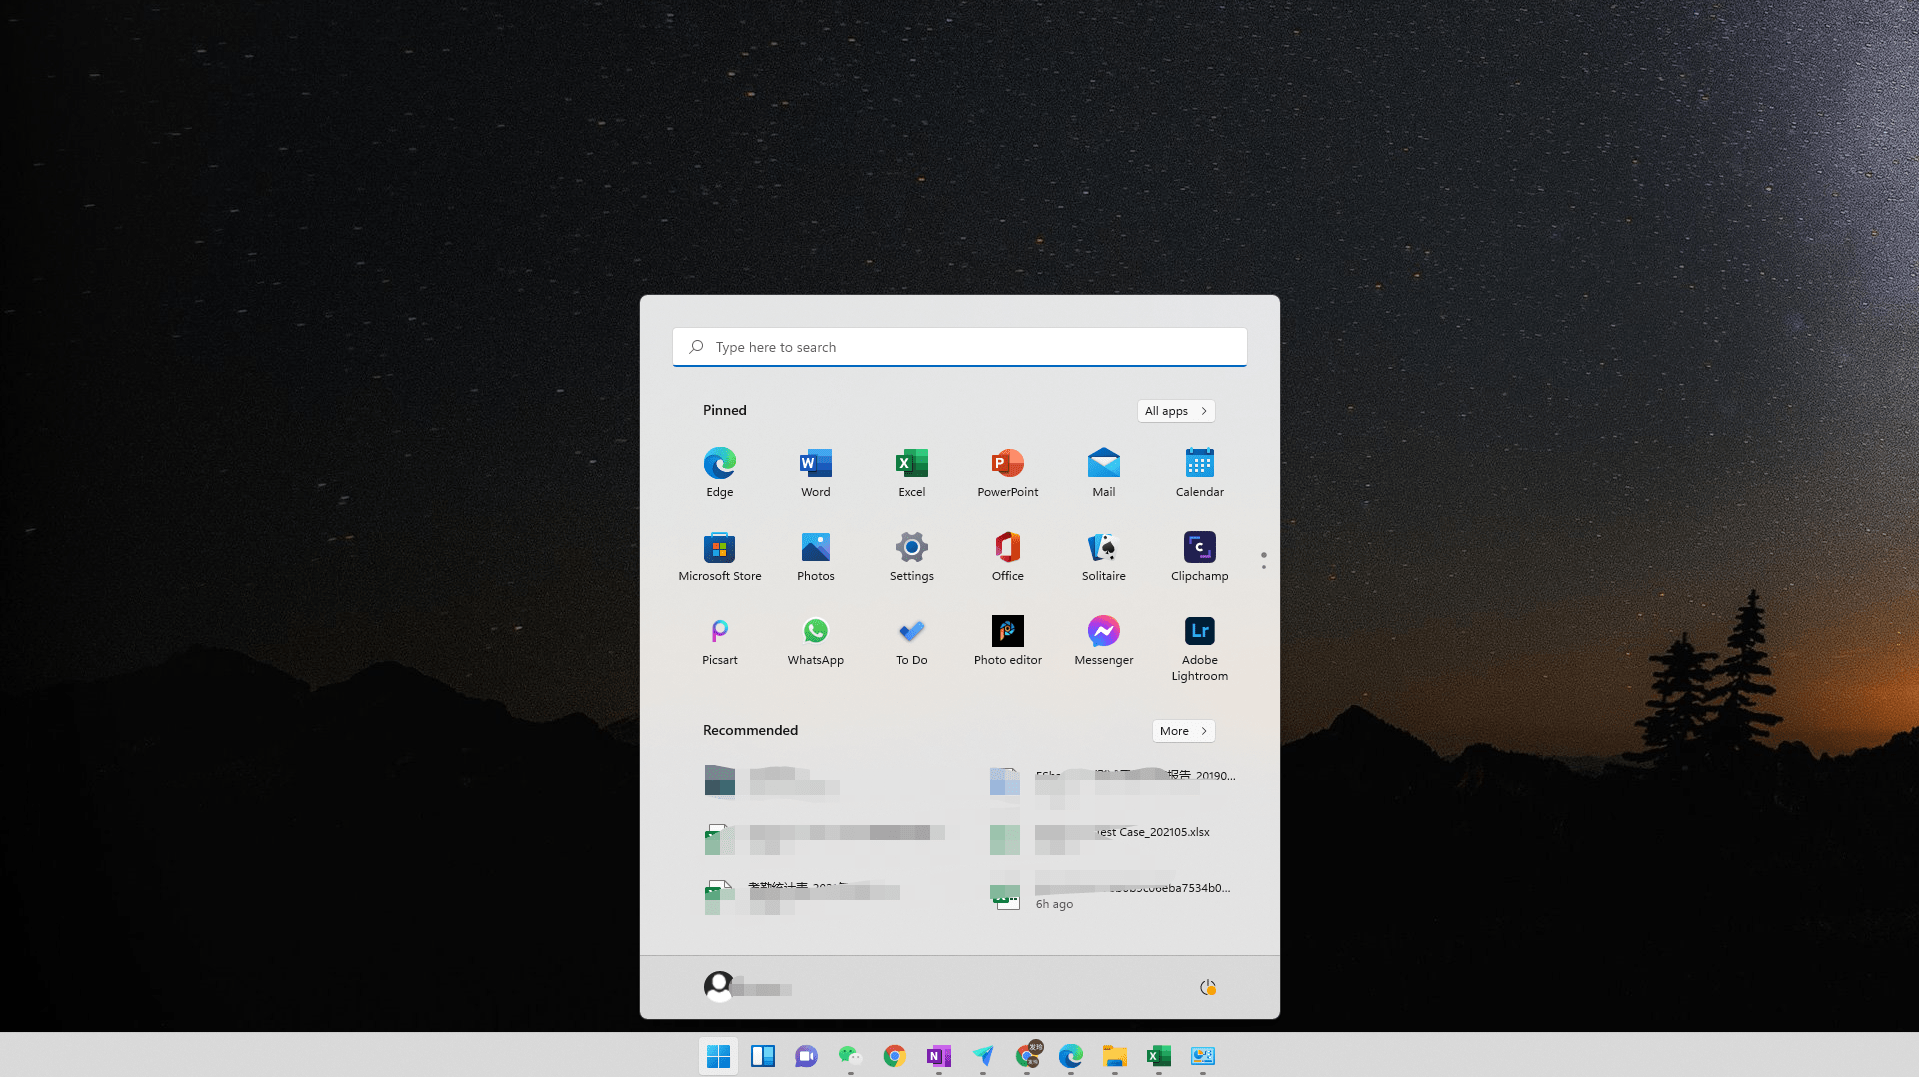Open the Mail app
Screen dimensions: 1919x1077
1104,472
